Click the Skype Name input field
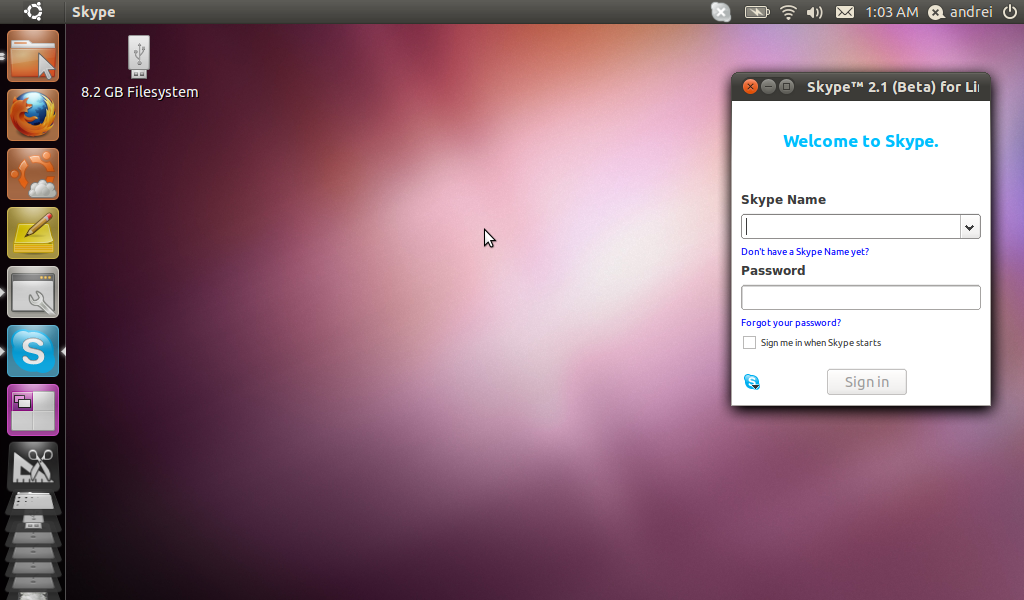 pos(850,227)
